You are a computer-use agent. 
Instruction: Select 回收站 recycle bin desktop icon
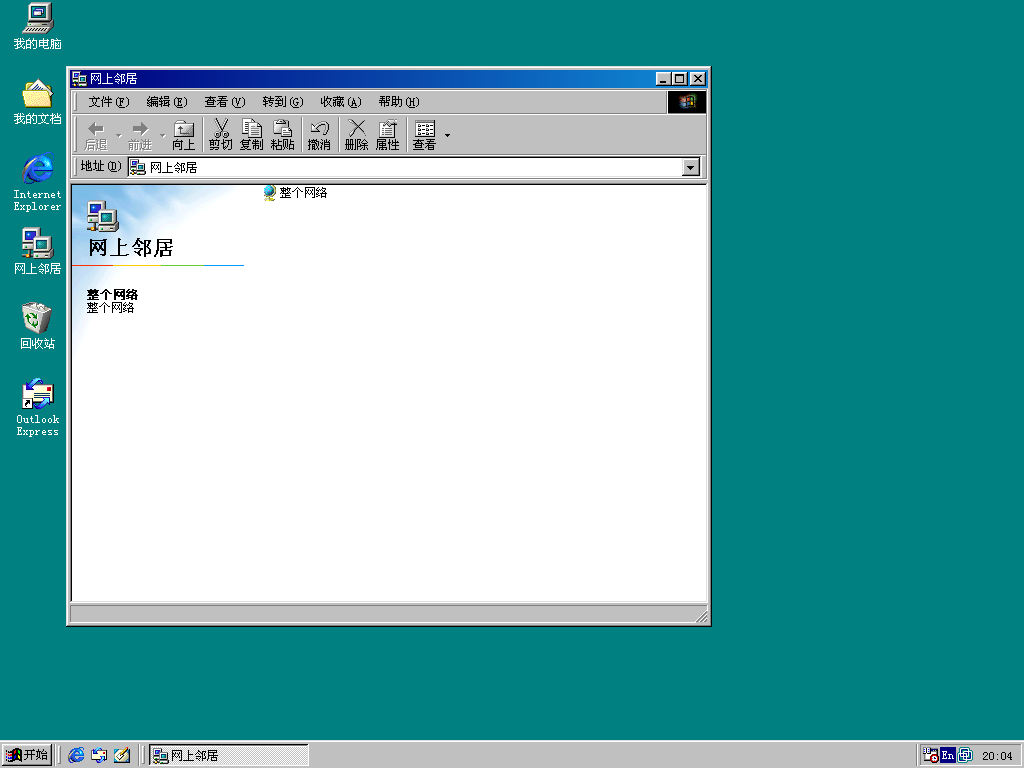[37, 326]
